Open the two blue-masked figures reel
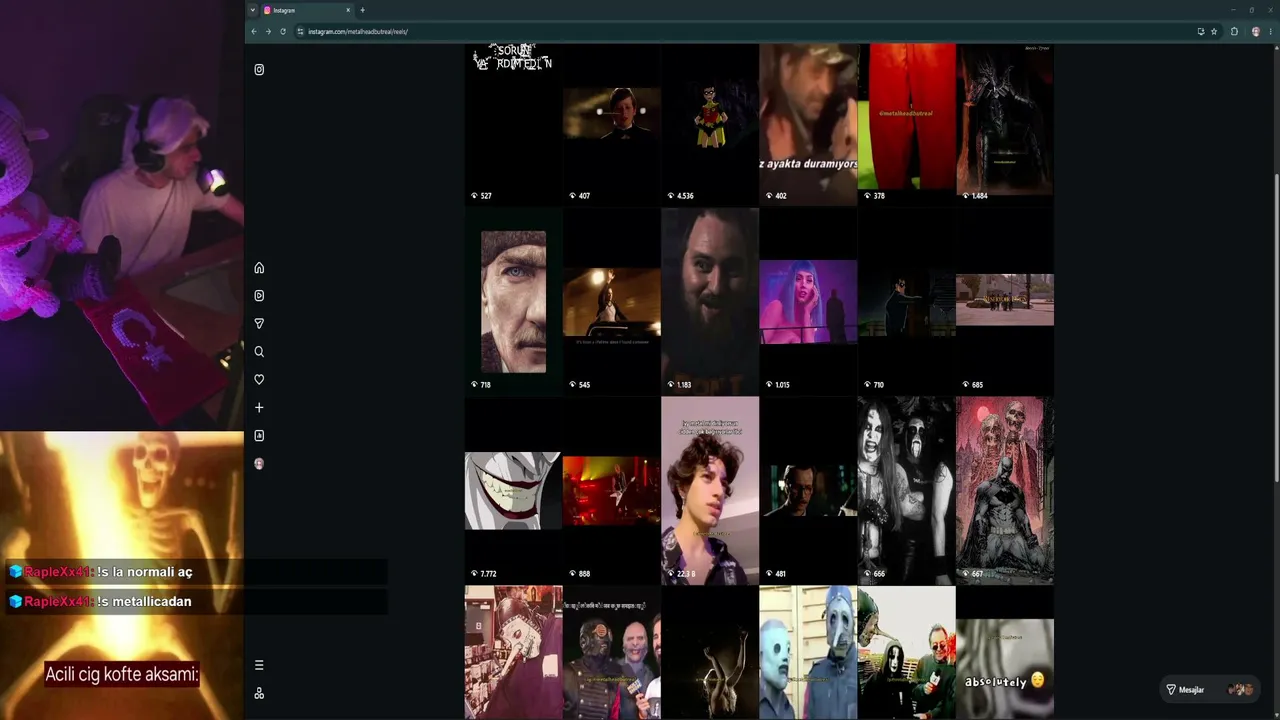Image resolution: width=1280 pixels, height=720 pixels. [808, 653]
